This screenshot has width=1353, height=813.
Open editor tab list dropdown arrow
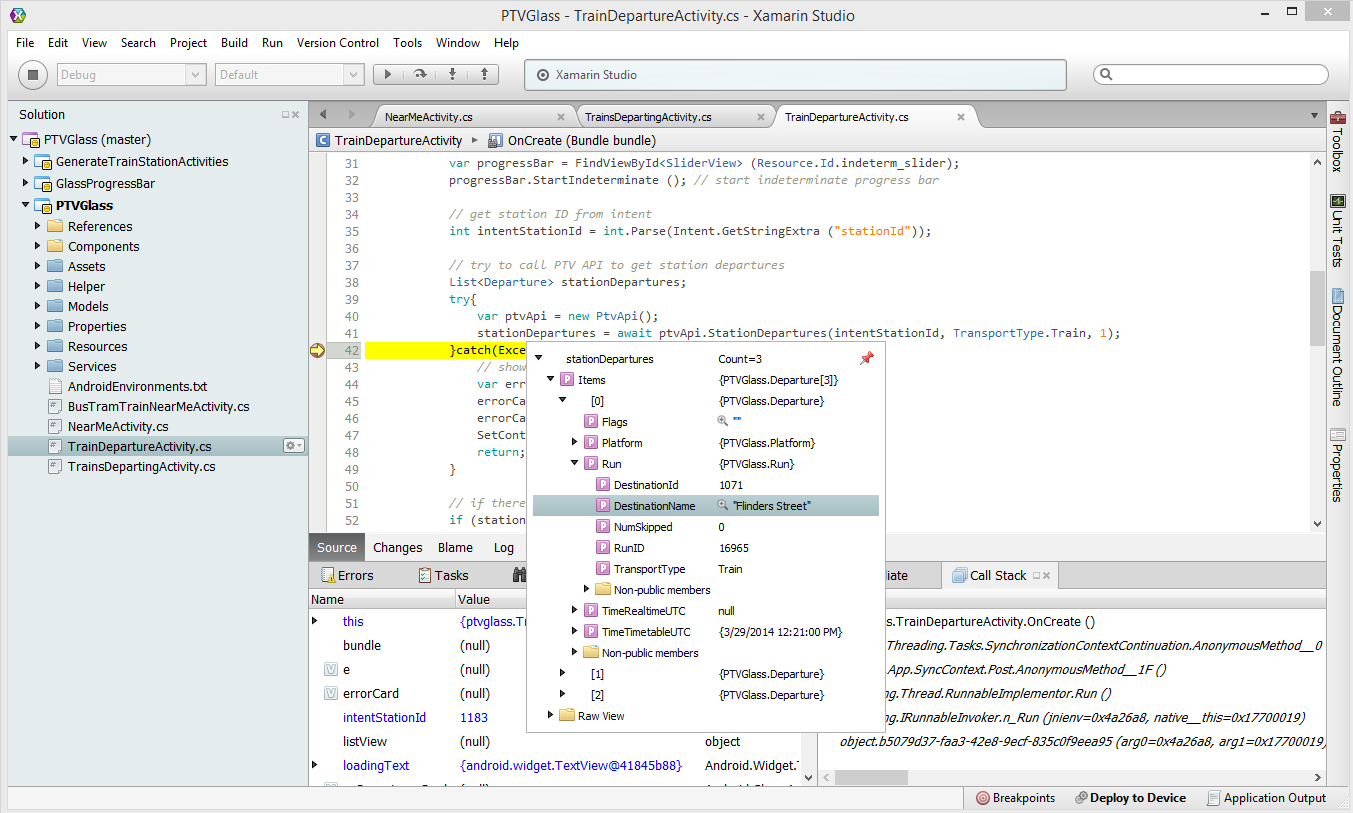click(1314, 116)
